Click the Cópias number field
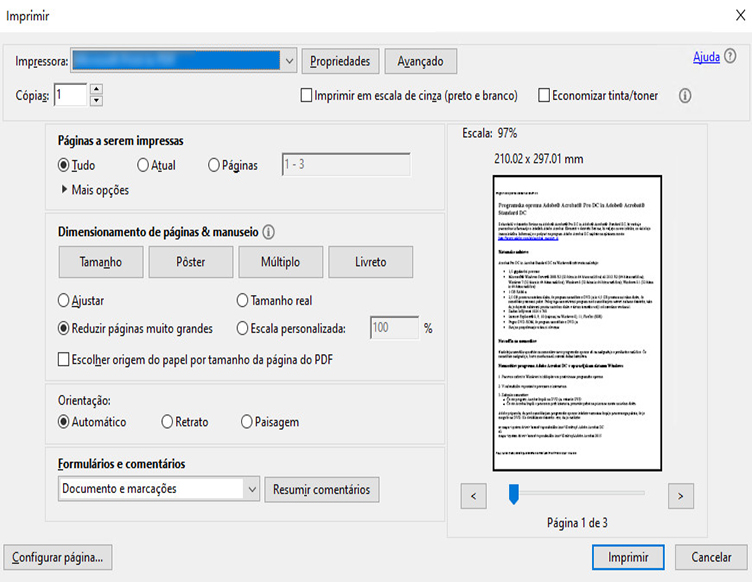Screen dimensions: 752x582 pyautogui.click(x=70, y=94)
